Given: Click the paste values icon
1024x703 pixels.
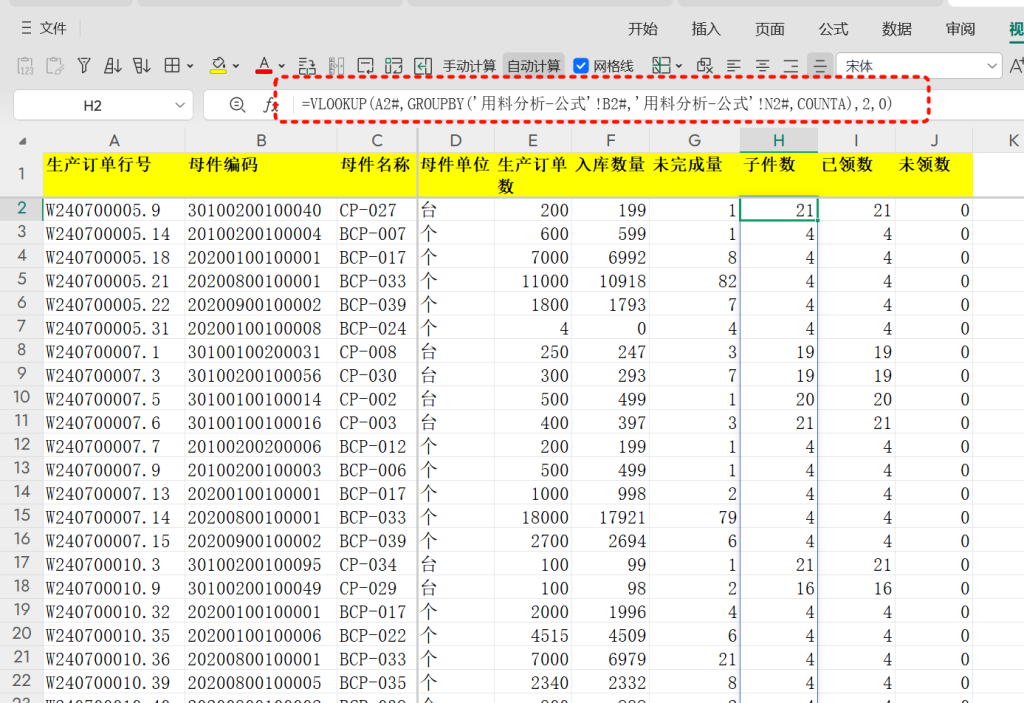Looking at the screenshot, I should coord(25,66).
